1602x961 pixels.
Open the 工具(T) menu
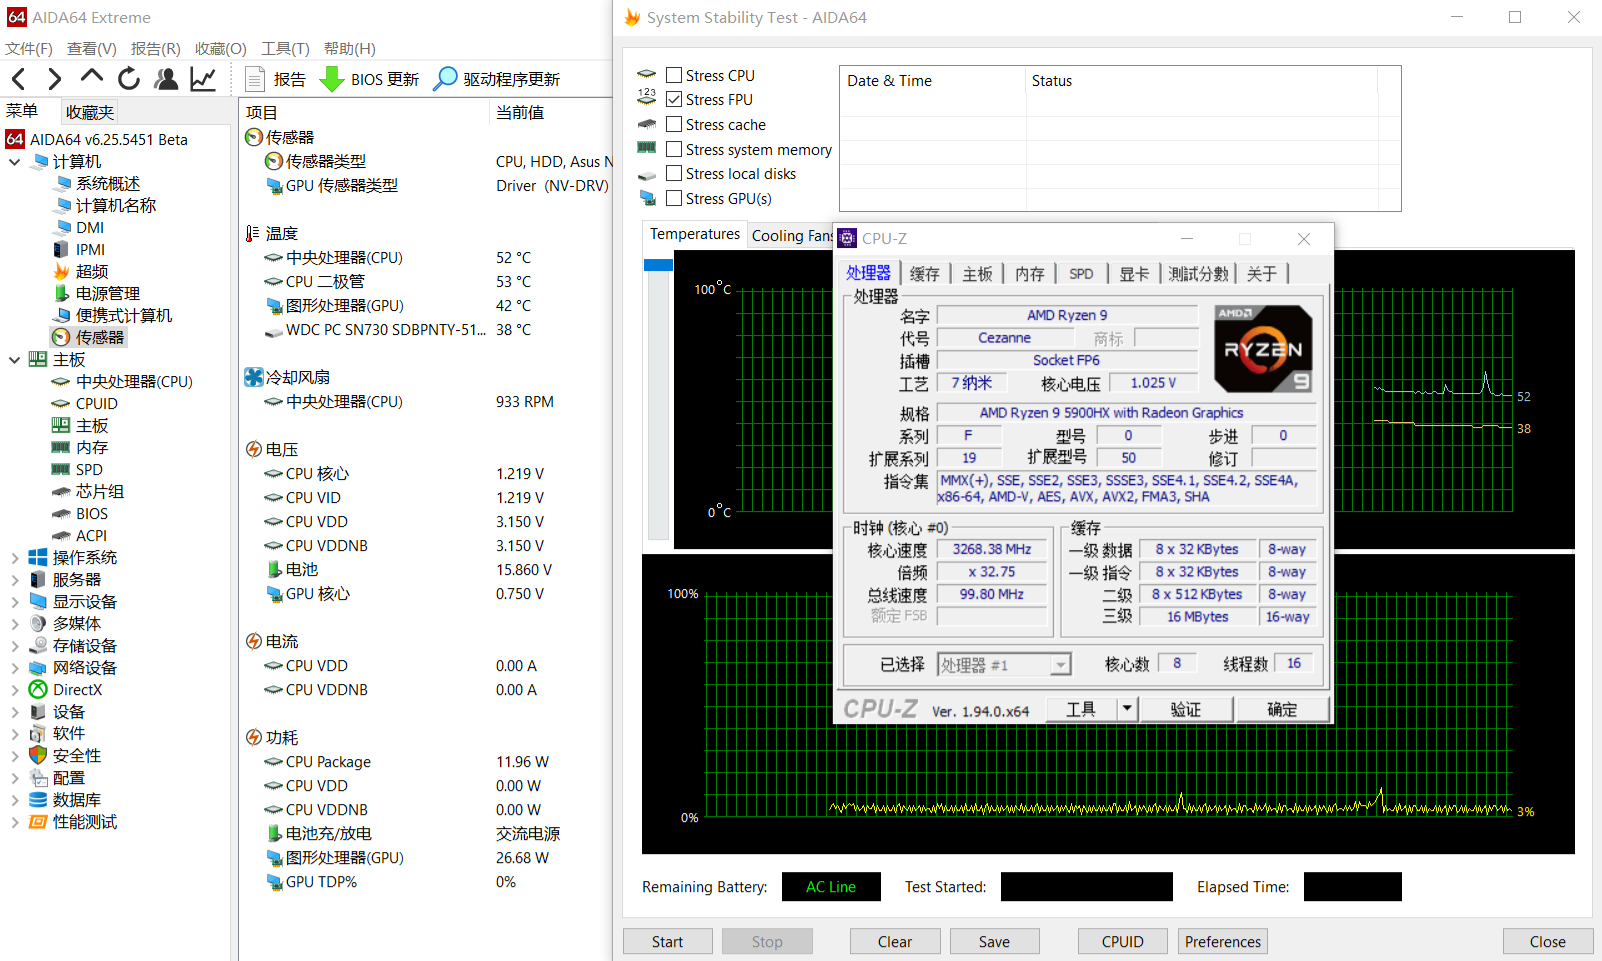(x=285, y=48)
